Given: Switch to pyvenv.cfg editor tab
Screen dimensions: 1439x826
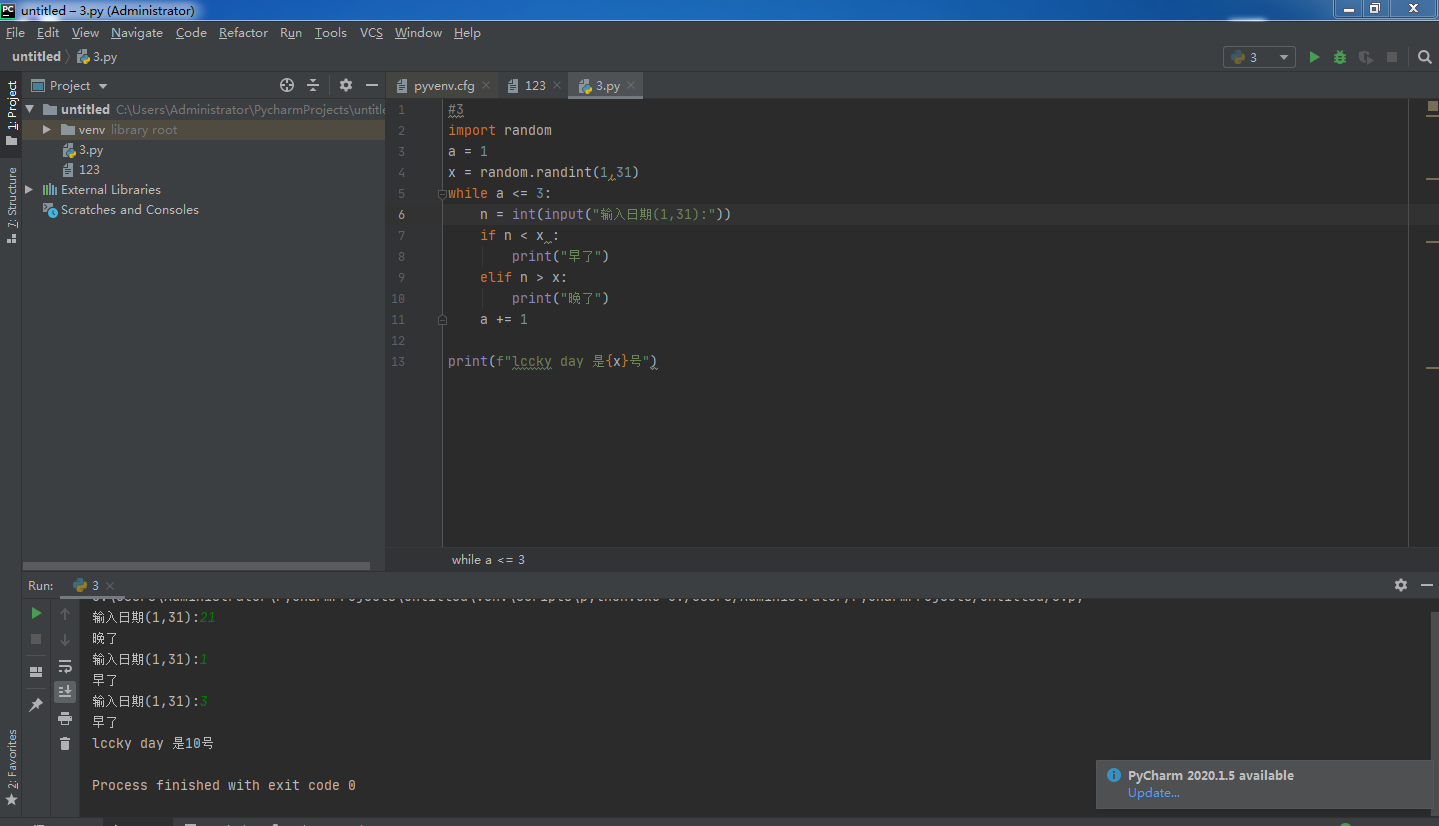Looking at the screenshot, I should pyautogui.click(x=444, y=86).
